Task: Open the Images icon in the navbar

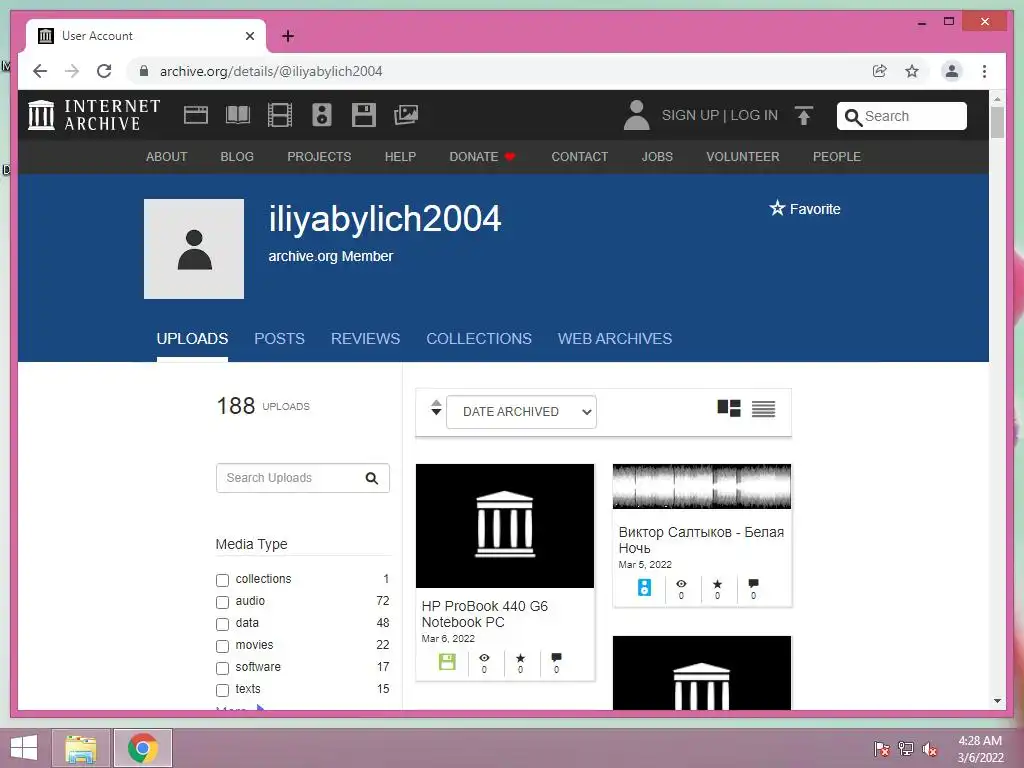Action: [x=406, y=115]
